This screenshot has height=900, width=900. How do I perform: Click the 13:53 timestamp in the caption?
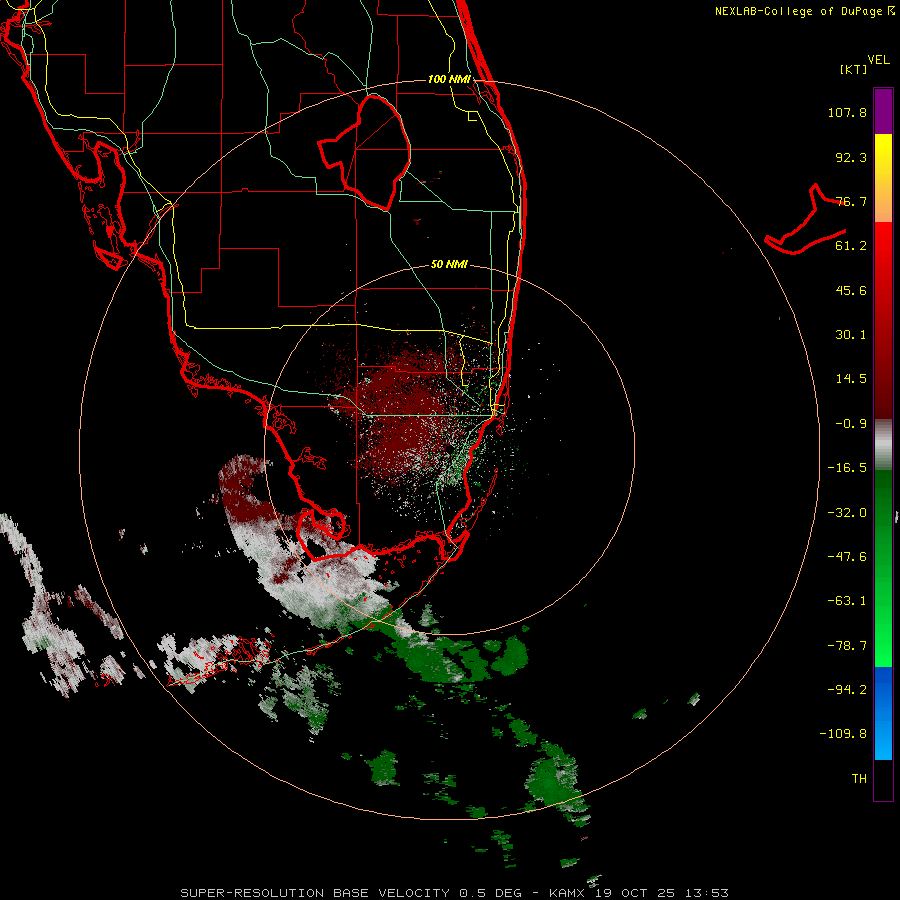click(x=708, y=893)
